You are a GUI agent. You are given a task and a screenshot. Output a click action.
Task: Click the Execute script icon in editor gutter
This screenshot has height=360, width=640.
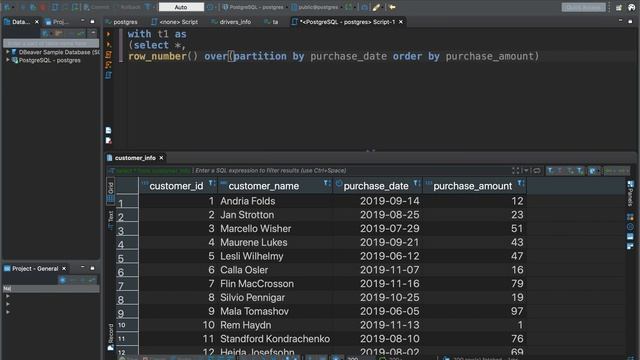click(x=109, y=54)
